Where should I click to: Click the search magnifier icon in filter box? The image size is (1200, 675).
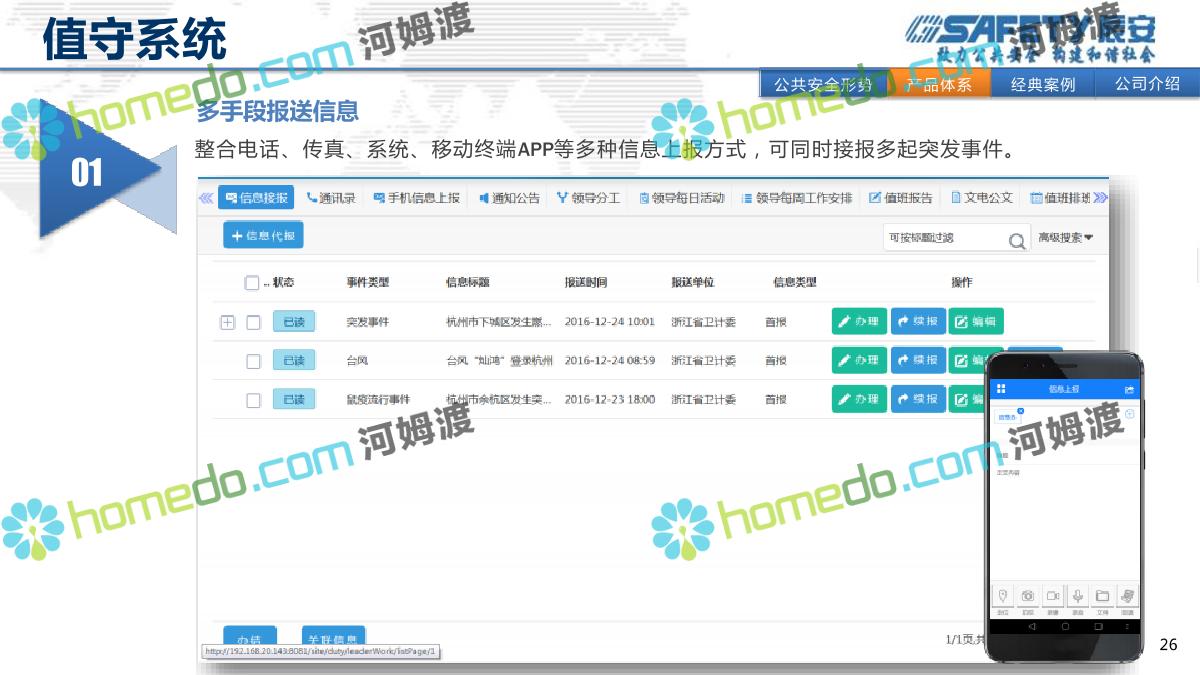pos(1017,239)
